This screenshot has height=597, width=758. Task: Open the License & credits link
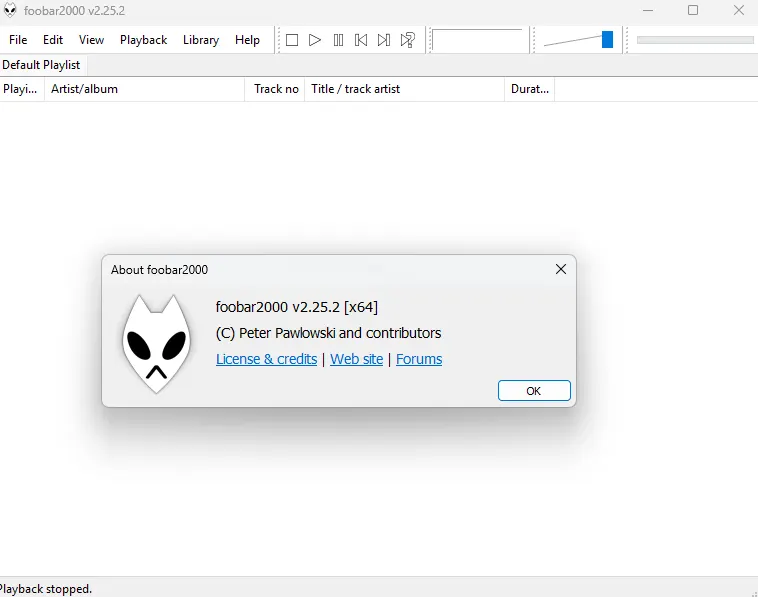coord(266,359)
